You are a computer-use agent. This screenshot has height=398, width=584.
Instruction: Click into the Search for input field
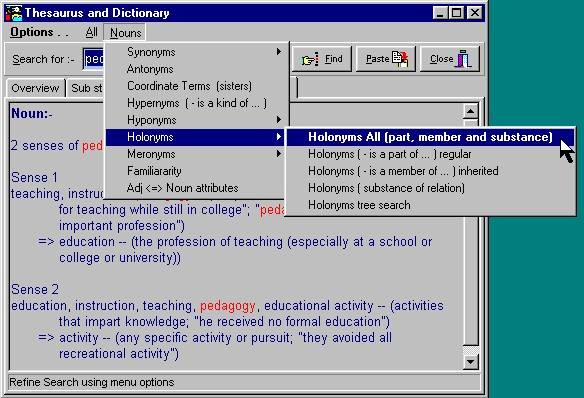pyautogui.click(x=94, y=59)
